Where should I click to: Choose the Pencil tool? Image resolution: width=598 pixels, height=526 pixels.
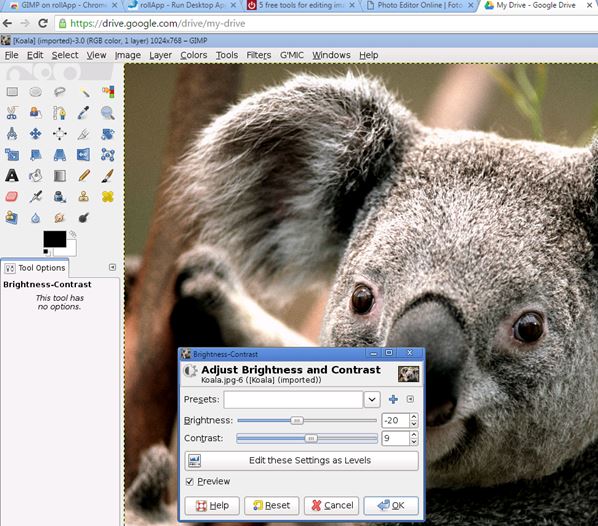coord(84,175)
